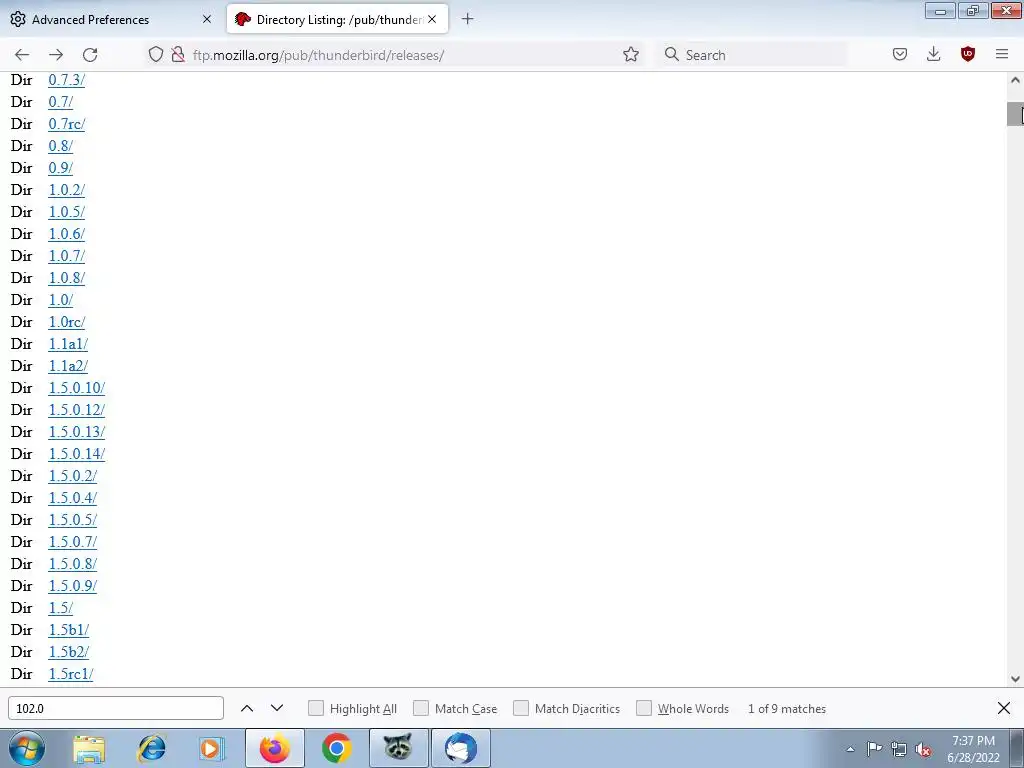Screen dimensions: 1024x768
Task: Open raccoon icon app in taskbar
Action: pyautogui.click(x=398, y=748)
